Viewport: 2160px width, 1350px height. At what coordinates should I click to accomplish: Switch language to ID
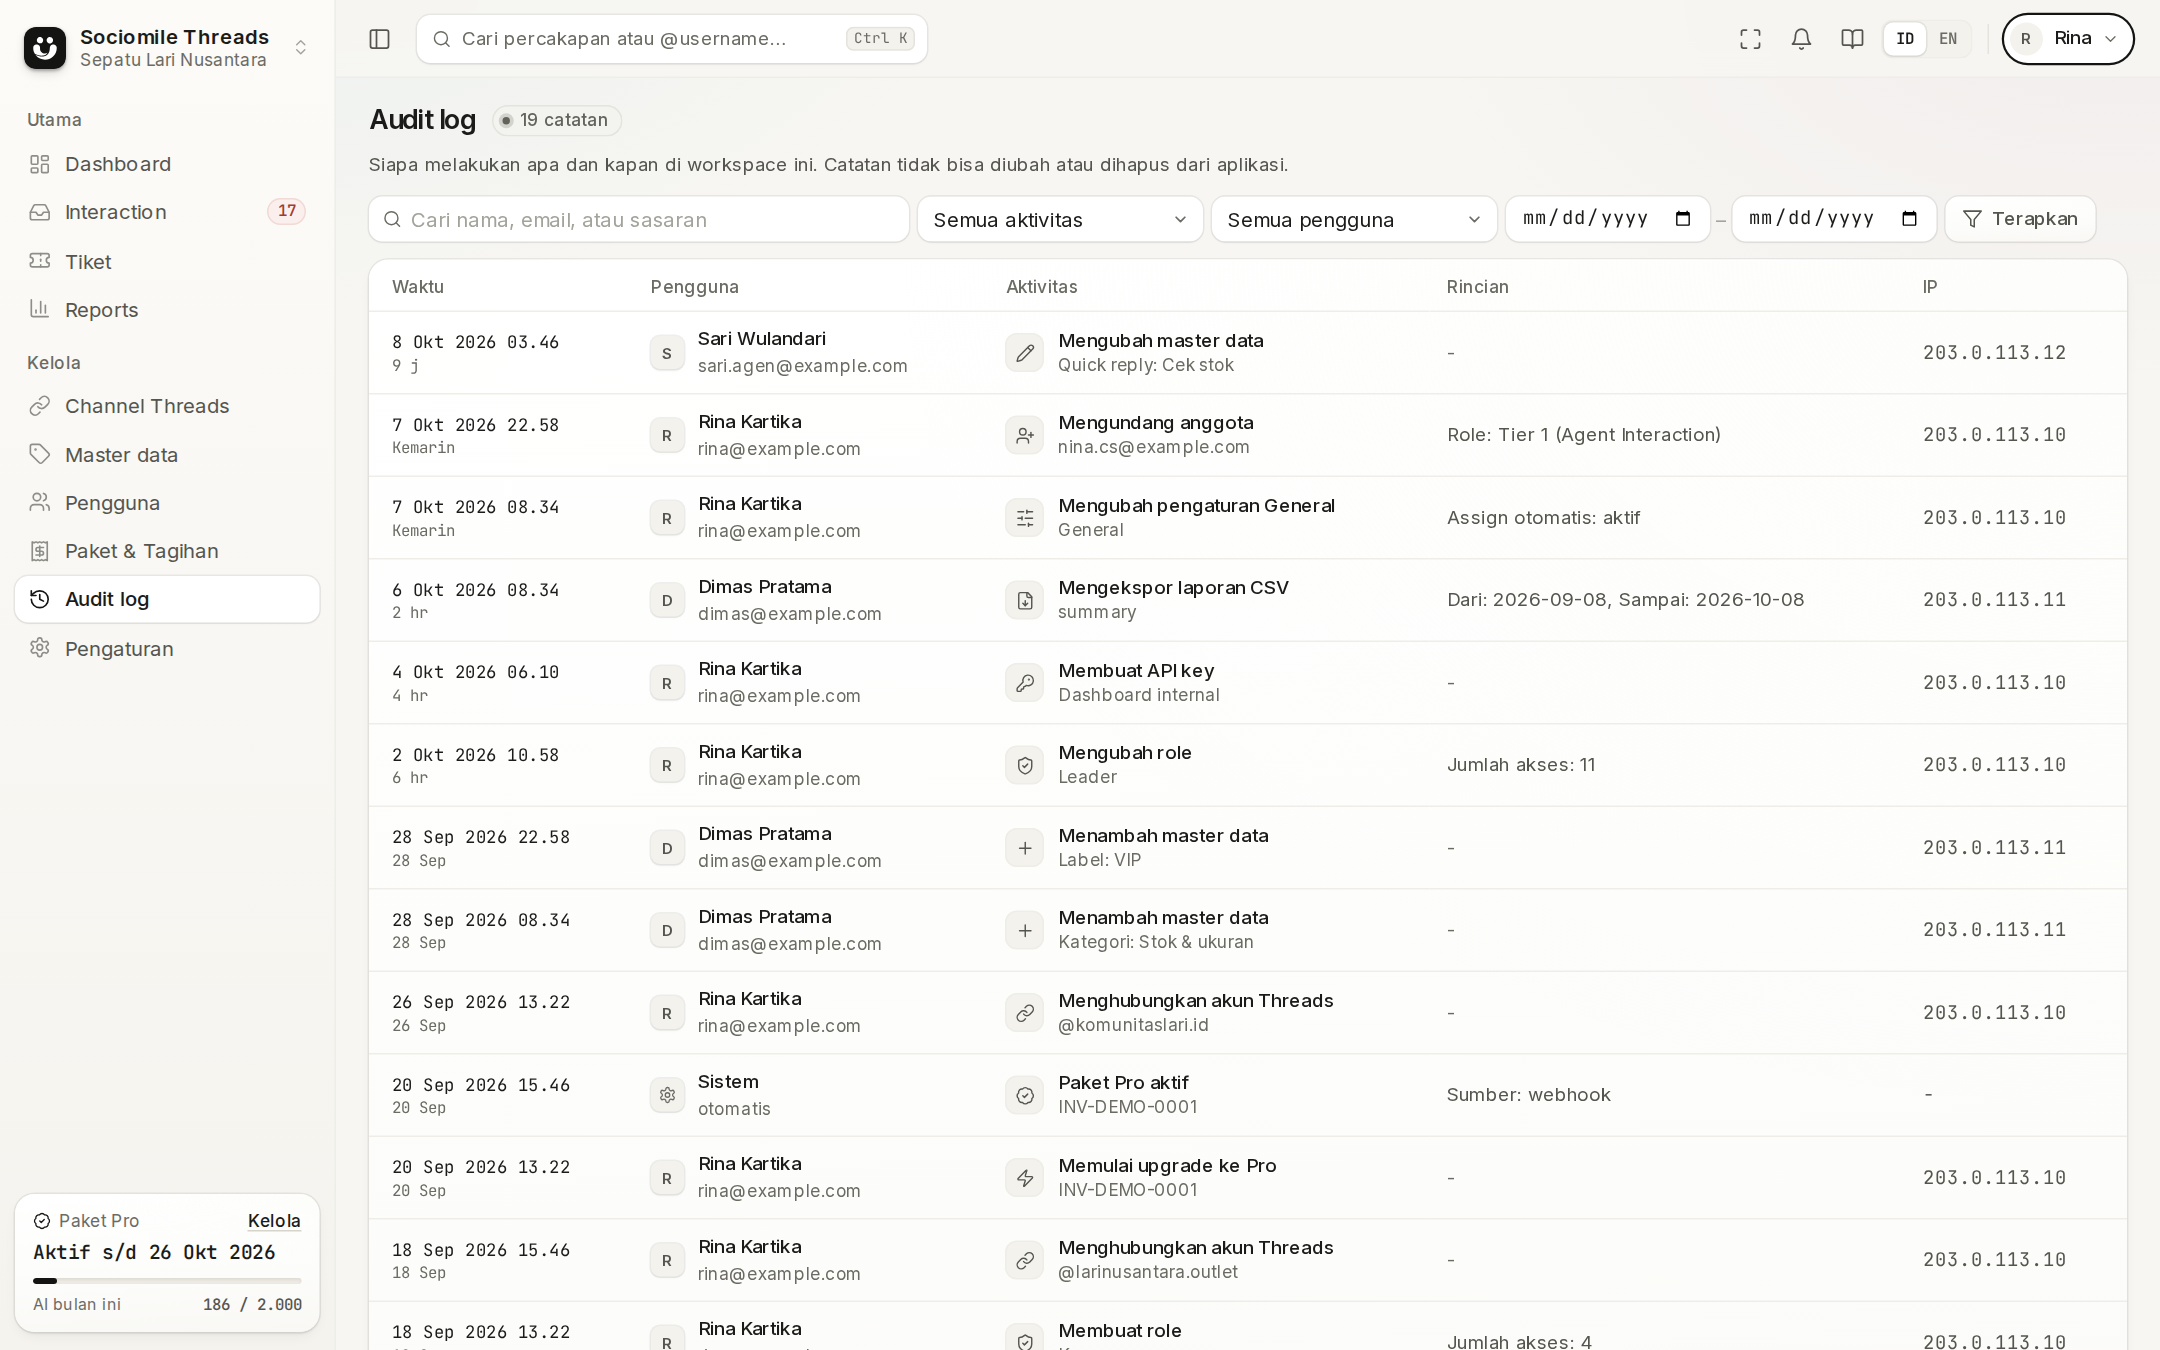pyautogui.click(x=1905, y=39)
